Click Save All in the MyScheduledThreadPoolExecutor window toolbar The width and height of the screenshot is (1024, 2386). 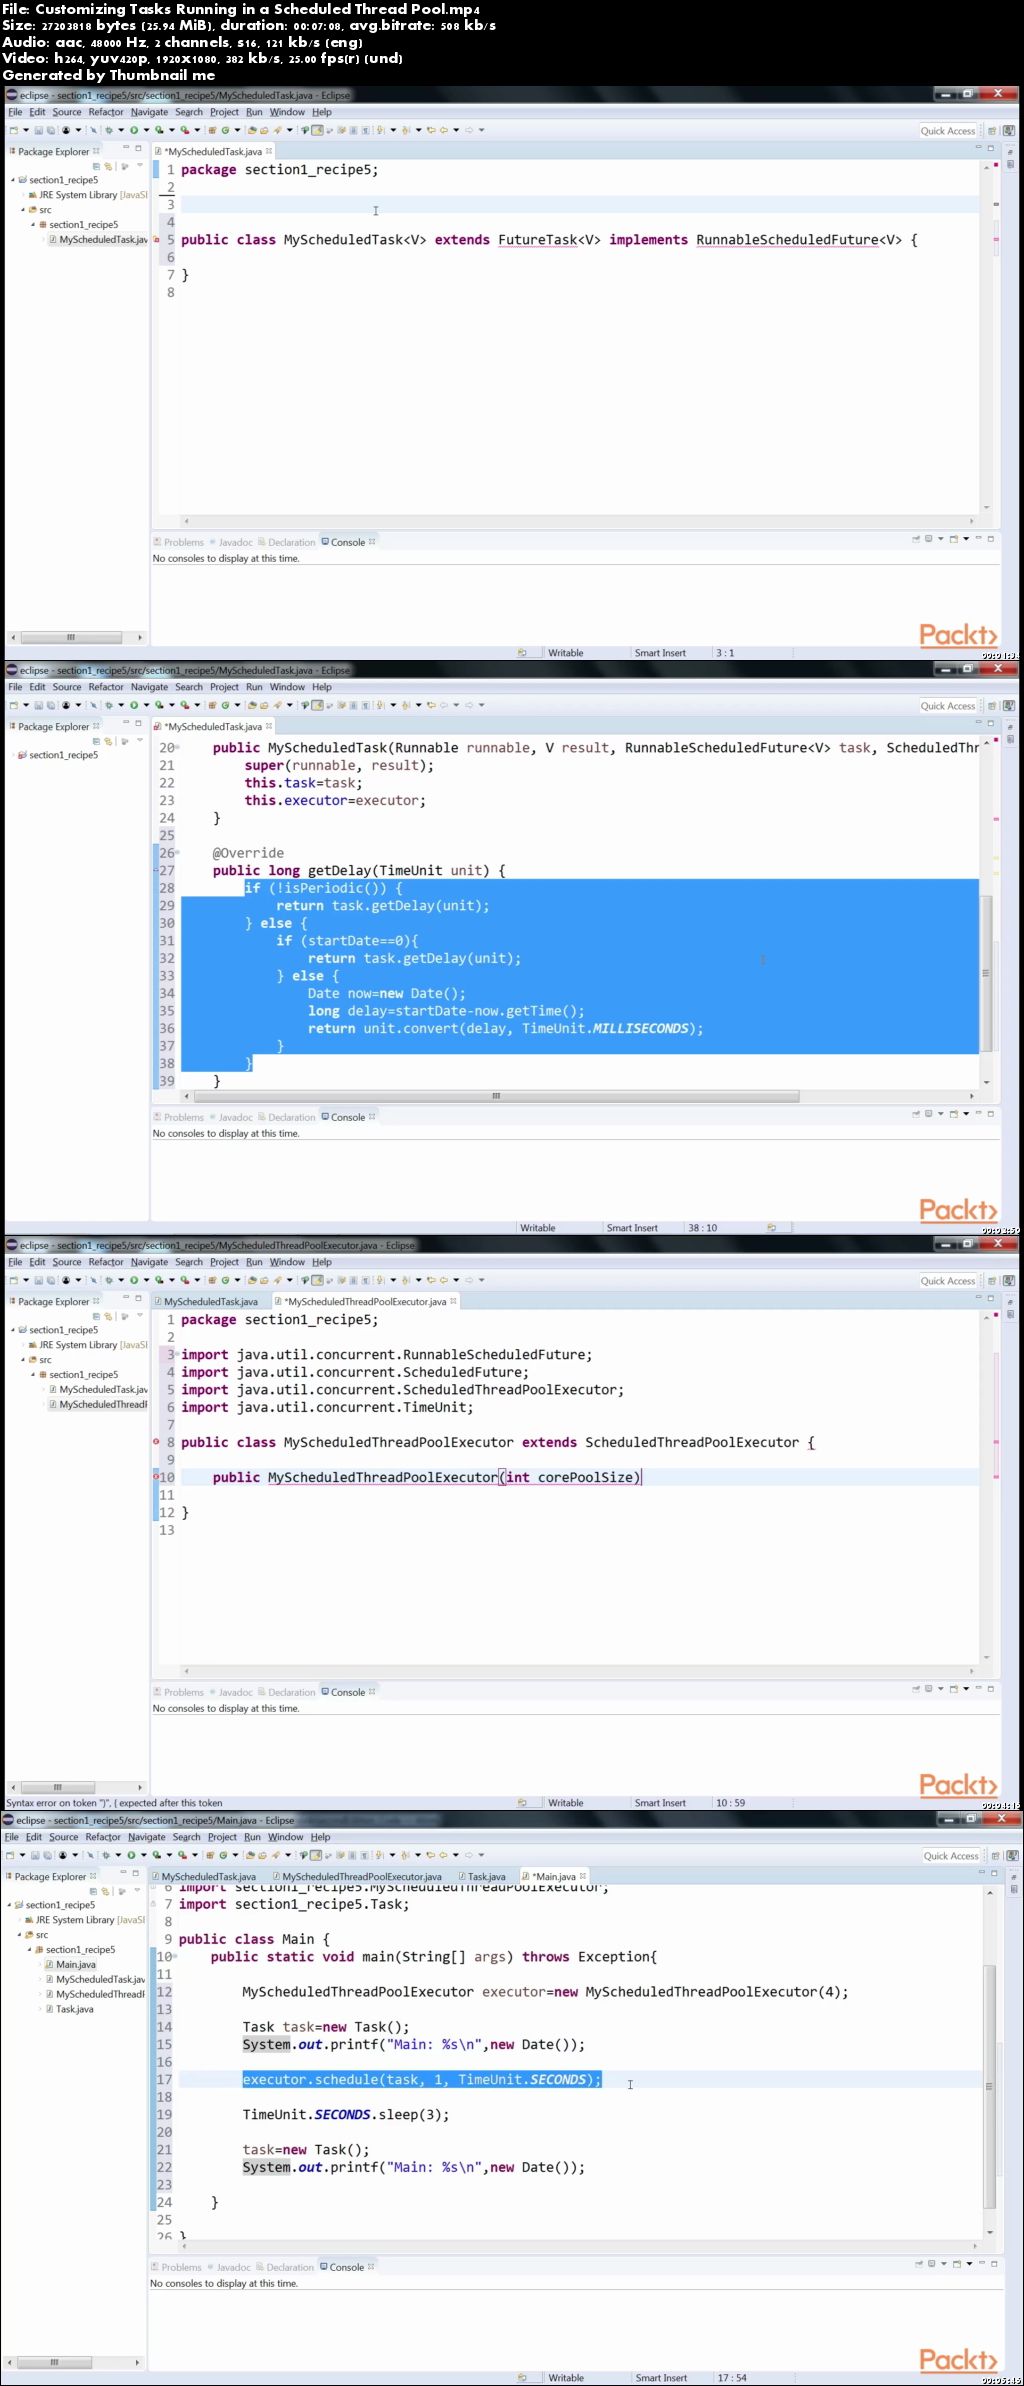49,1280
